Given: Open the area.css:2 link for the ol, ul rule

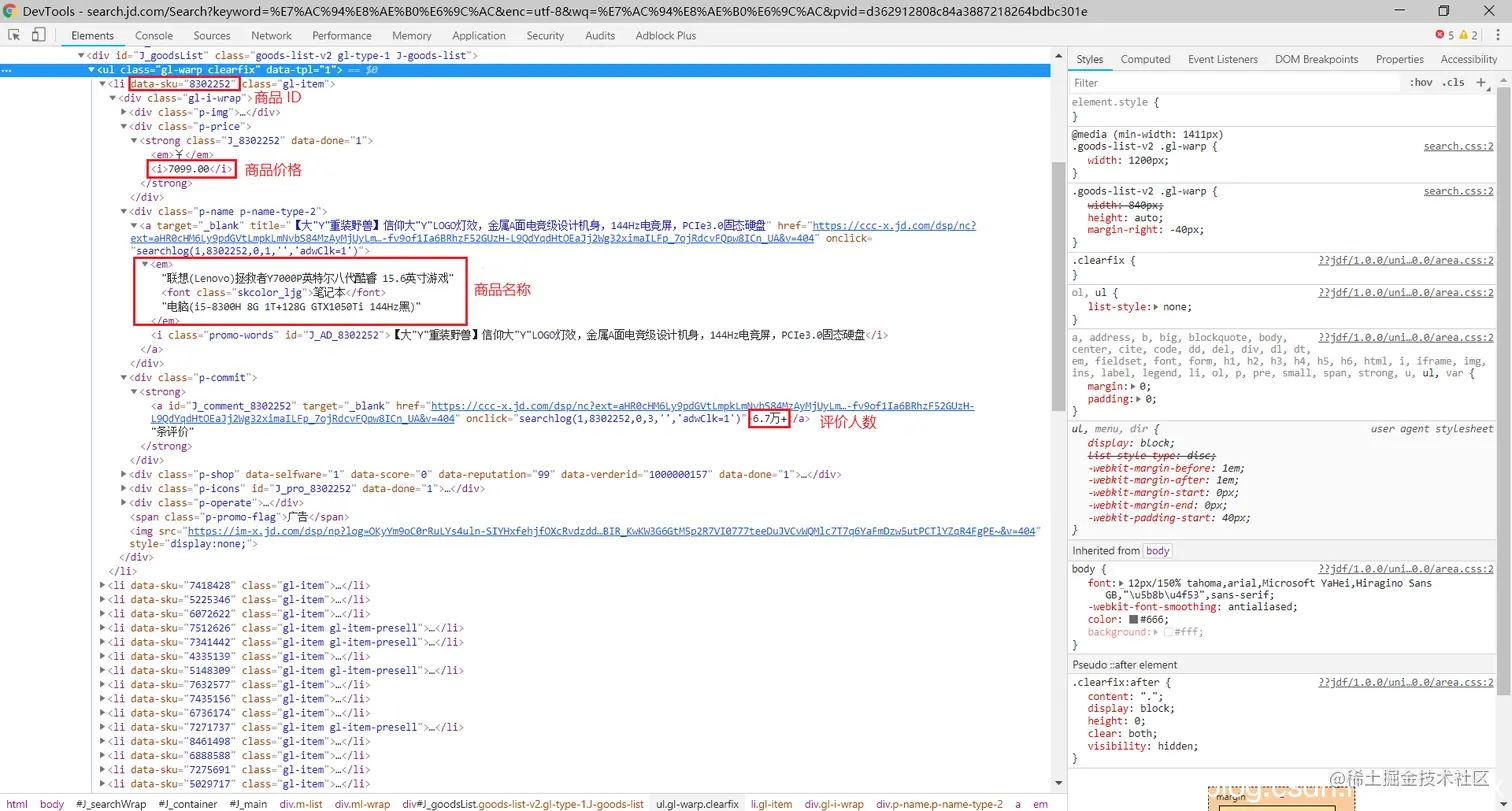Looking at the screenshot, I should click(1406, 293).
